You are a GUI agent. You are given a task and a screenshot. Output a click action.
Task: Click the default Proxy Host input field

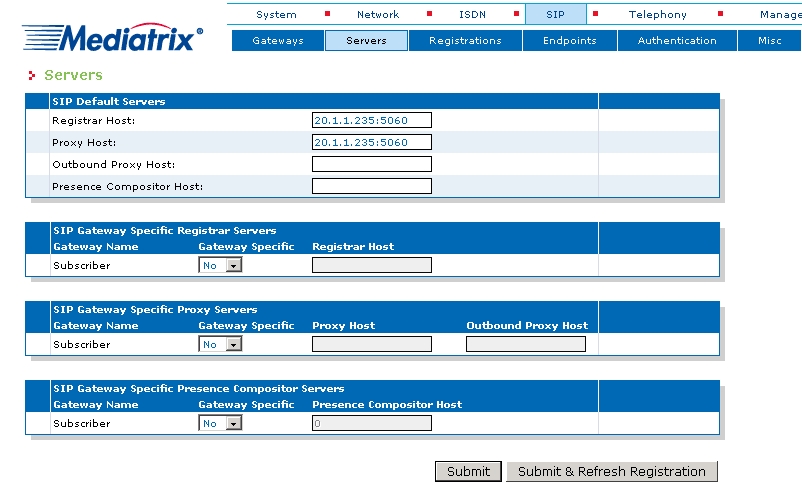pyautogui.click(x=372, y=142)
